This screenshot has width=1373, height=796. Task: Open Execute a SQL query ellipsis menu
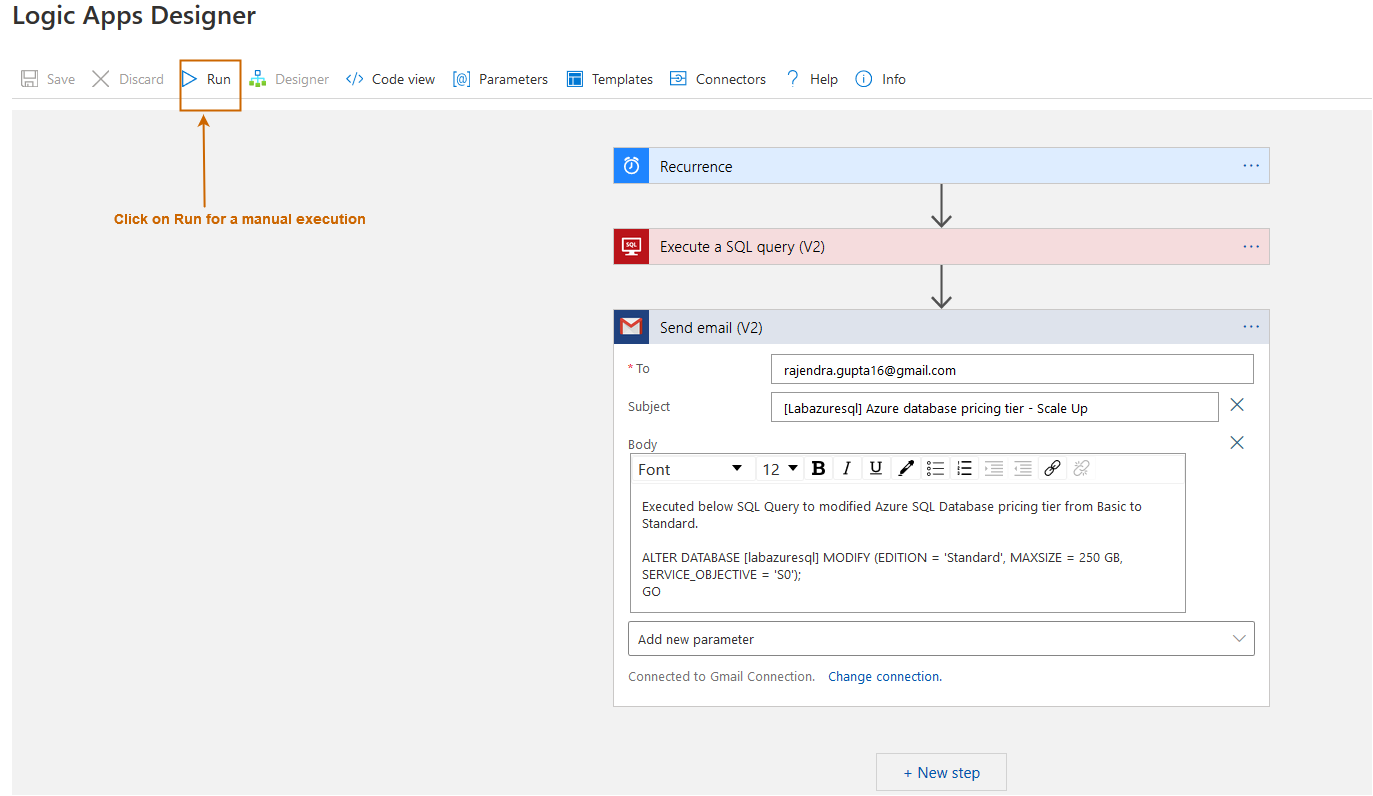[1251, 247]
